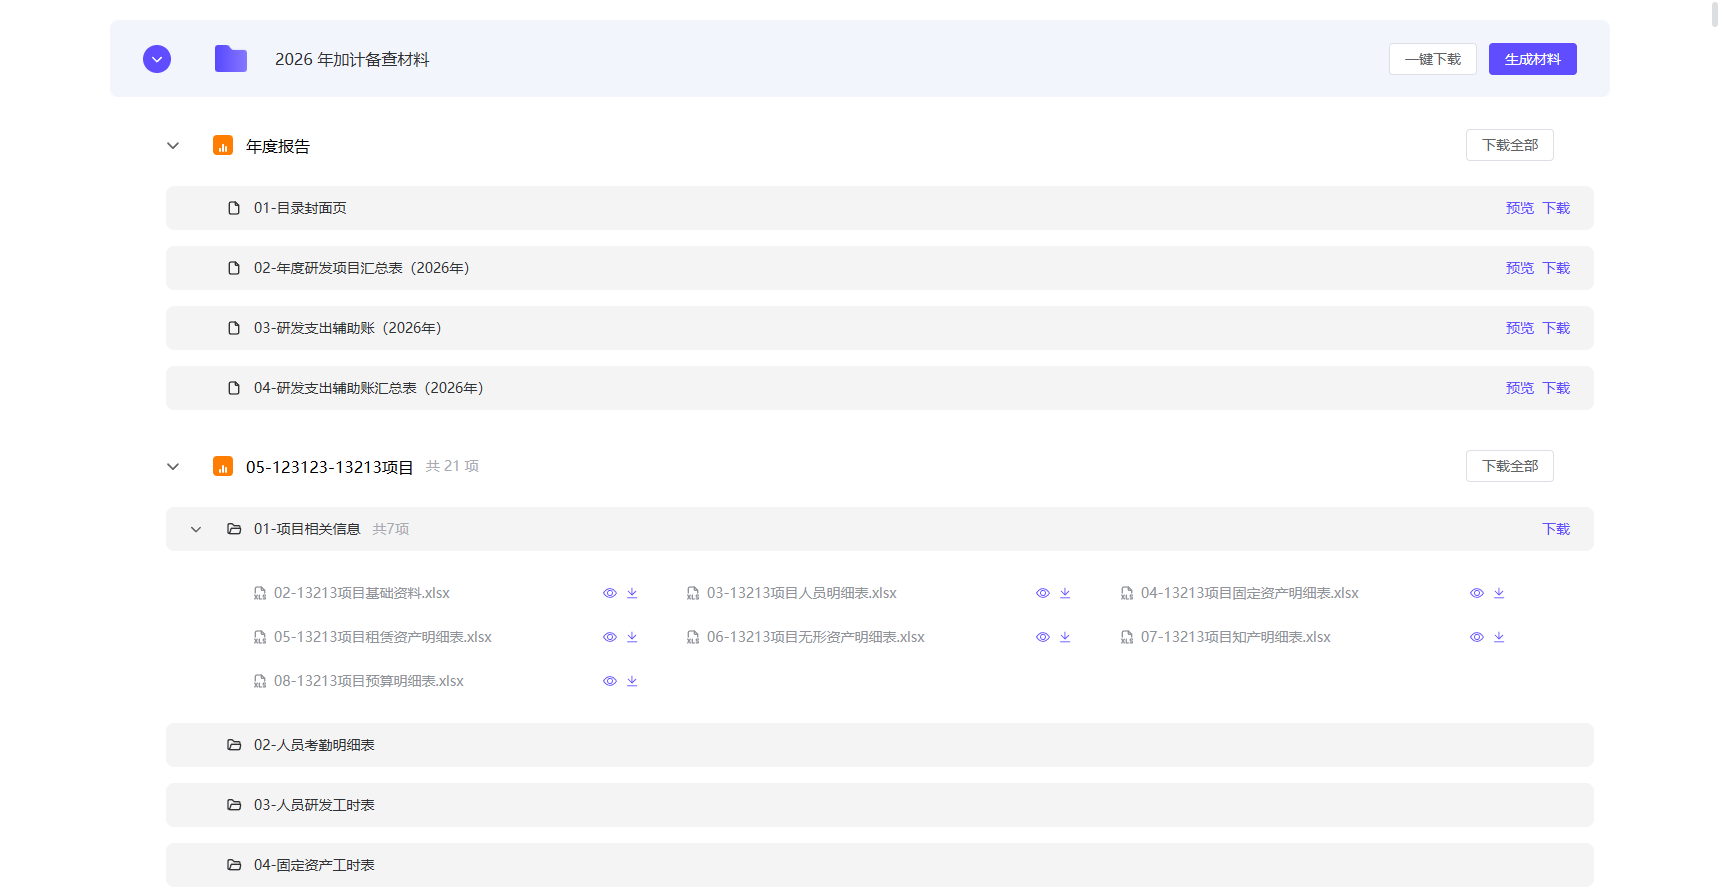
Task: Download 05-13213项目租赁资产明细表.xlsx via the arrow icon
Action: [632, 637]
